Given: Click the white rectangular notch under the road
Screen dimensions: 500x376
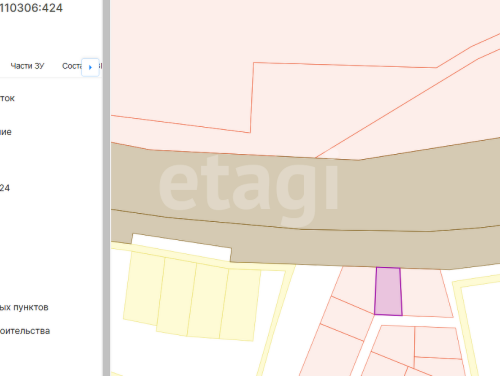Looking at the screenshot, I should [182, 247].
